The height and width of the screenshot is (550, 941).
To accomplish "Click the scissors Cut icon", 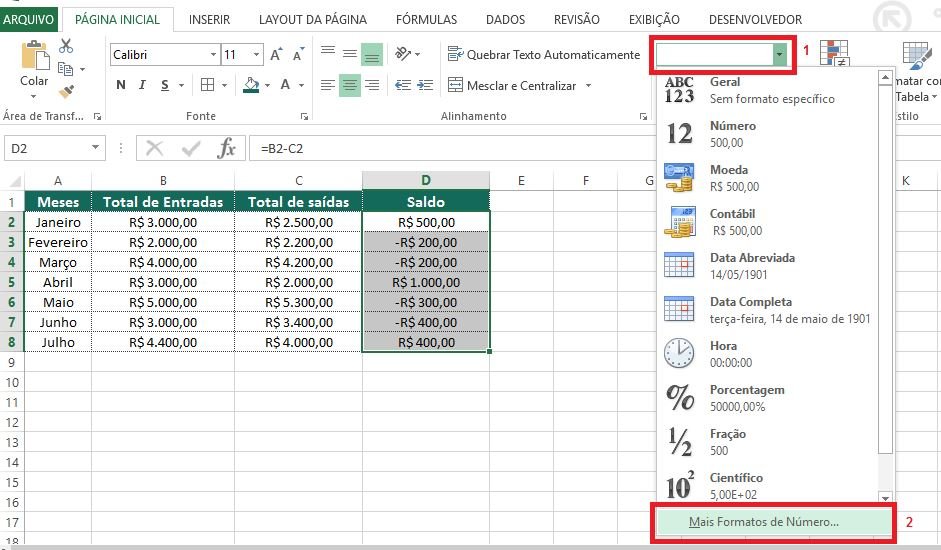I will coord(66,46).
